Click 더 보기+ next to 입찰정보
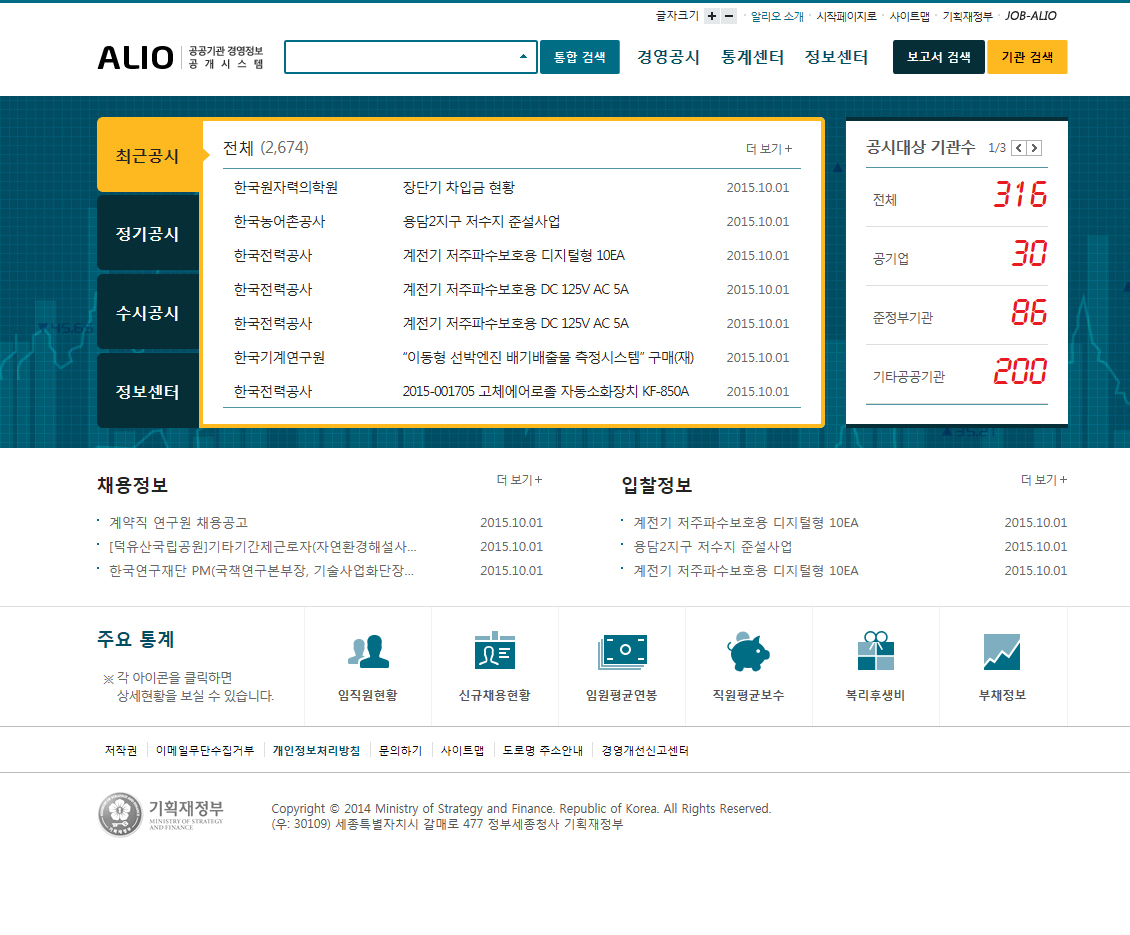This screenshot has height=935, width=1130. [x=1044, y=479]
